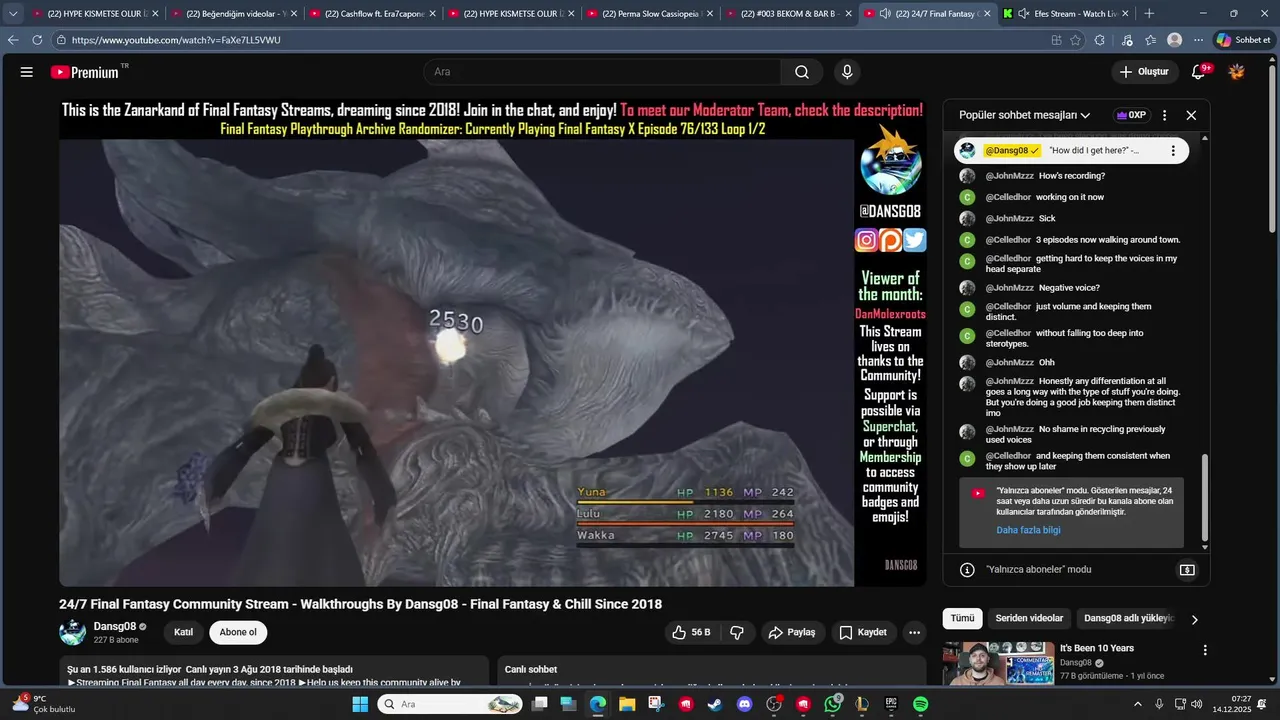Open Dansg08 channel avatar below video

point(73,632)
